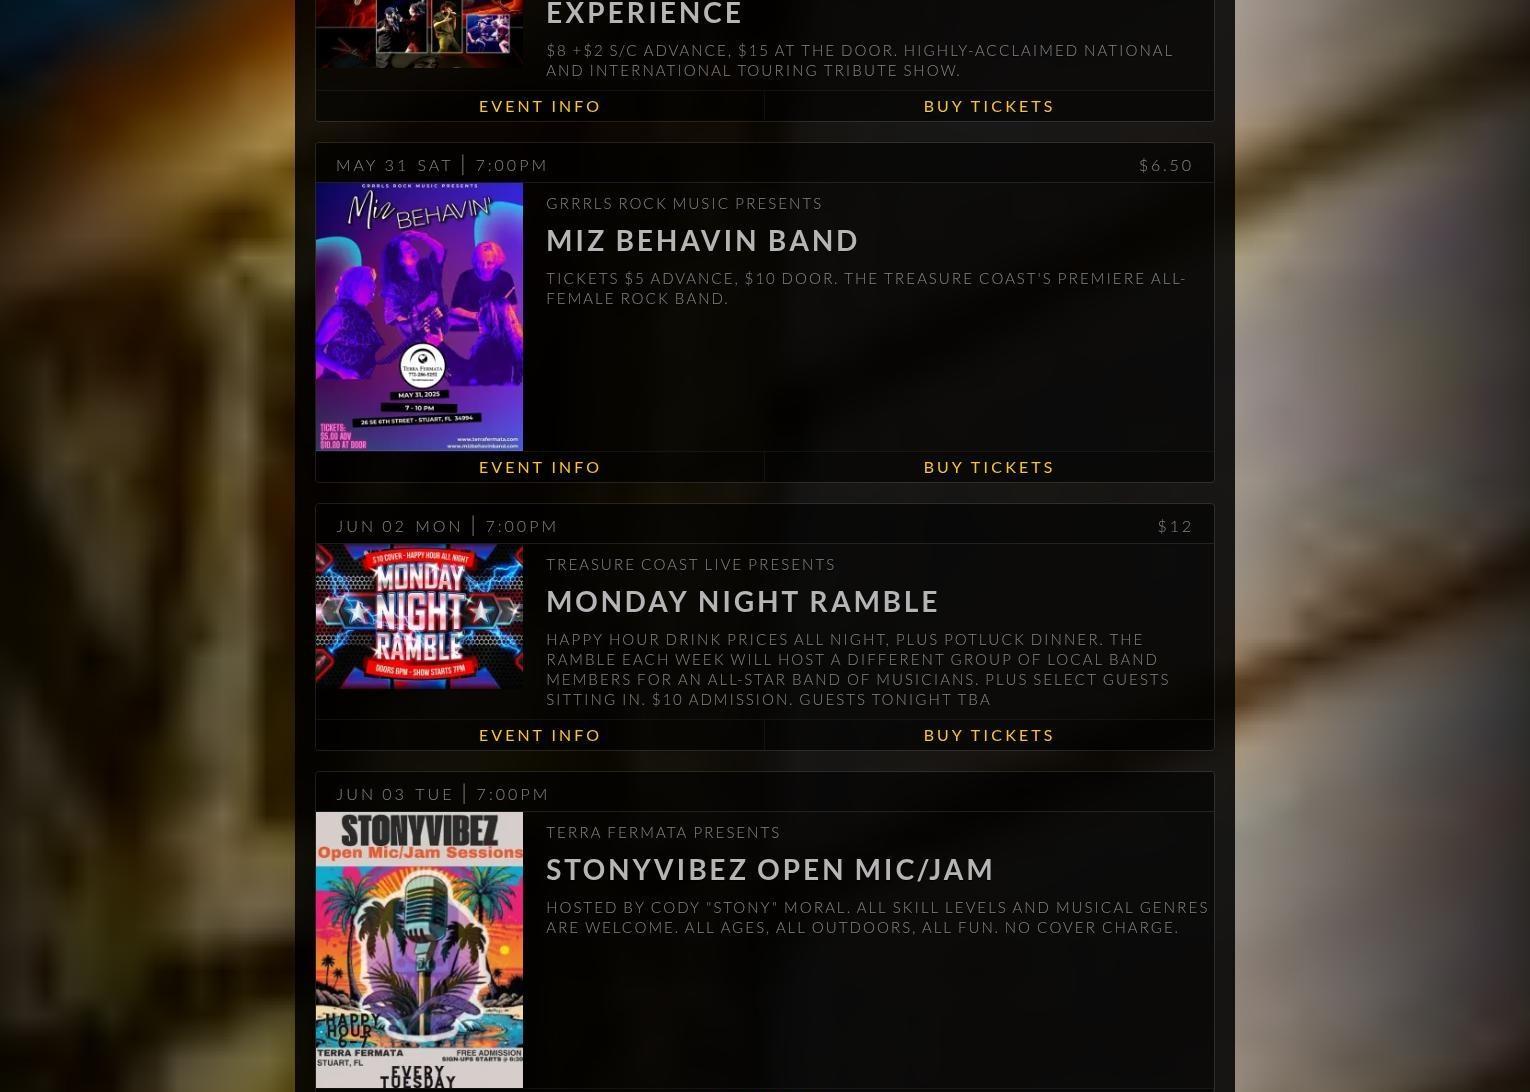Open Event Info for Miz Behavin Band
The height and width of the screenshot is (1092, 1530).
[540, 467]
